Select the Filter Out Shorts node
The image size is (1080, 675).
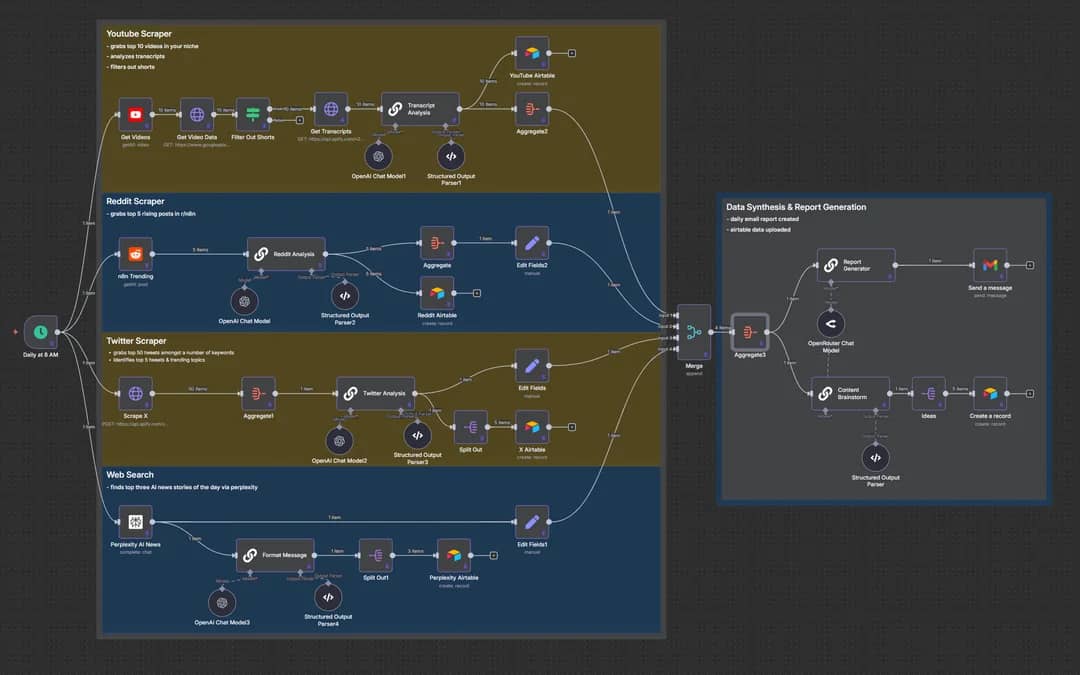point(252,114)
